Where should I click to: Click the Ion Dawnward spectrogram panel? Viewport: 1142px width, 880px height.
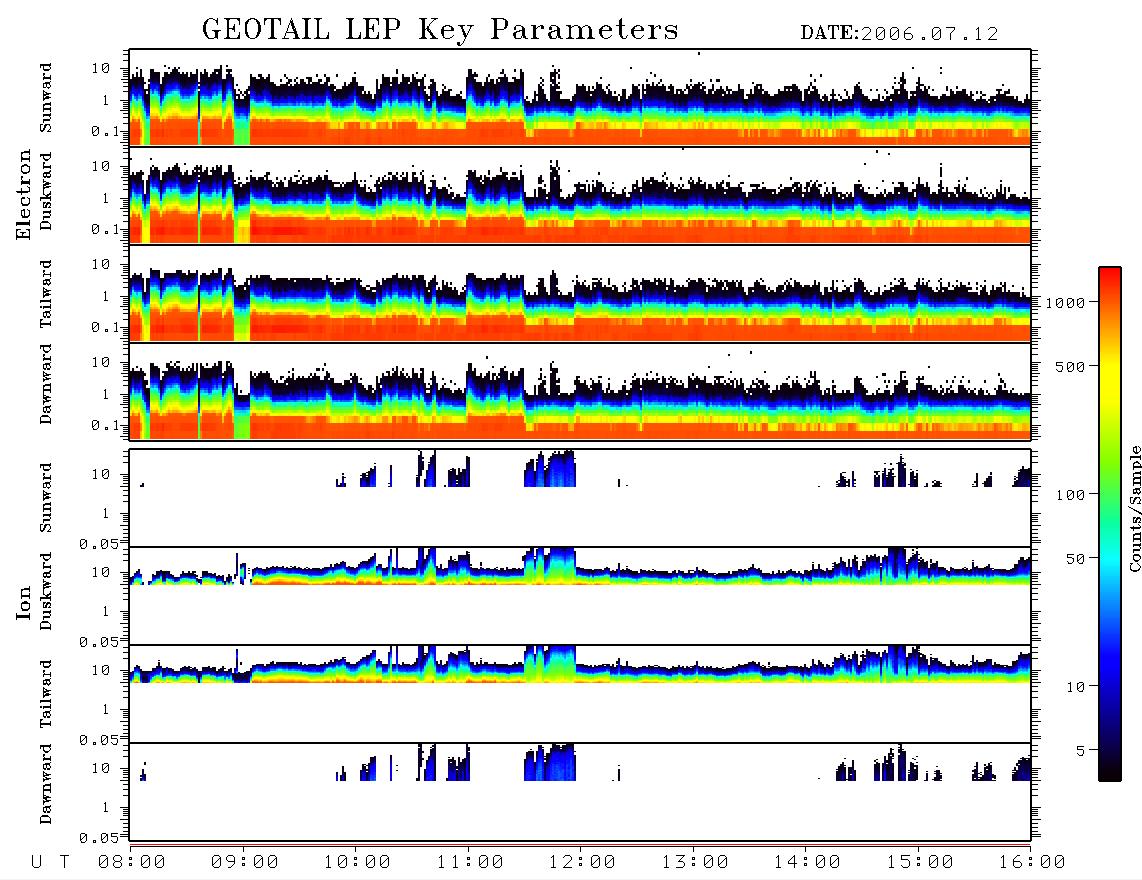pos(580,792)
